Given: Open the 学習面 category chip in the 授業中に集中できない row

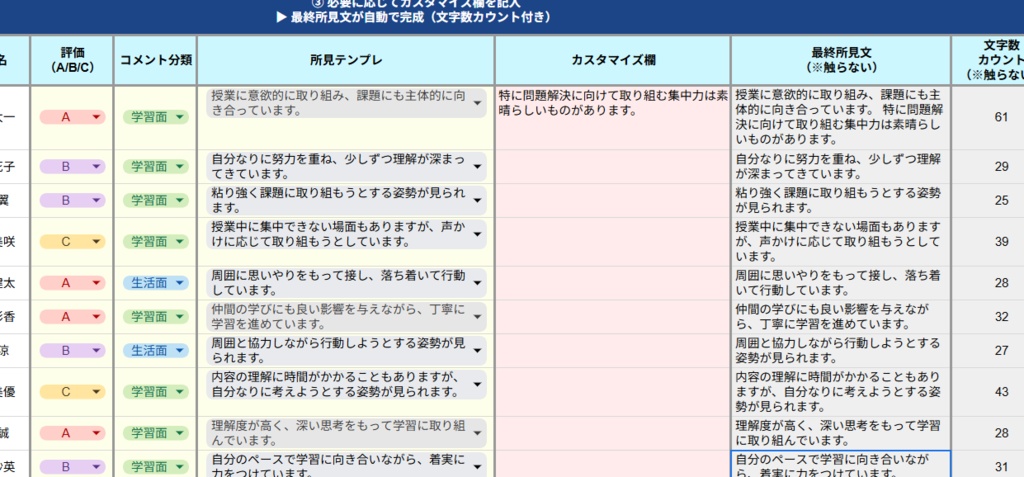Looking at the screenshot, I should click(x=155, y=242).
